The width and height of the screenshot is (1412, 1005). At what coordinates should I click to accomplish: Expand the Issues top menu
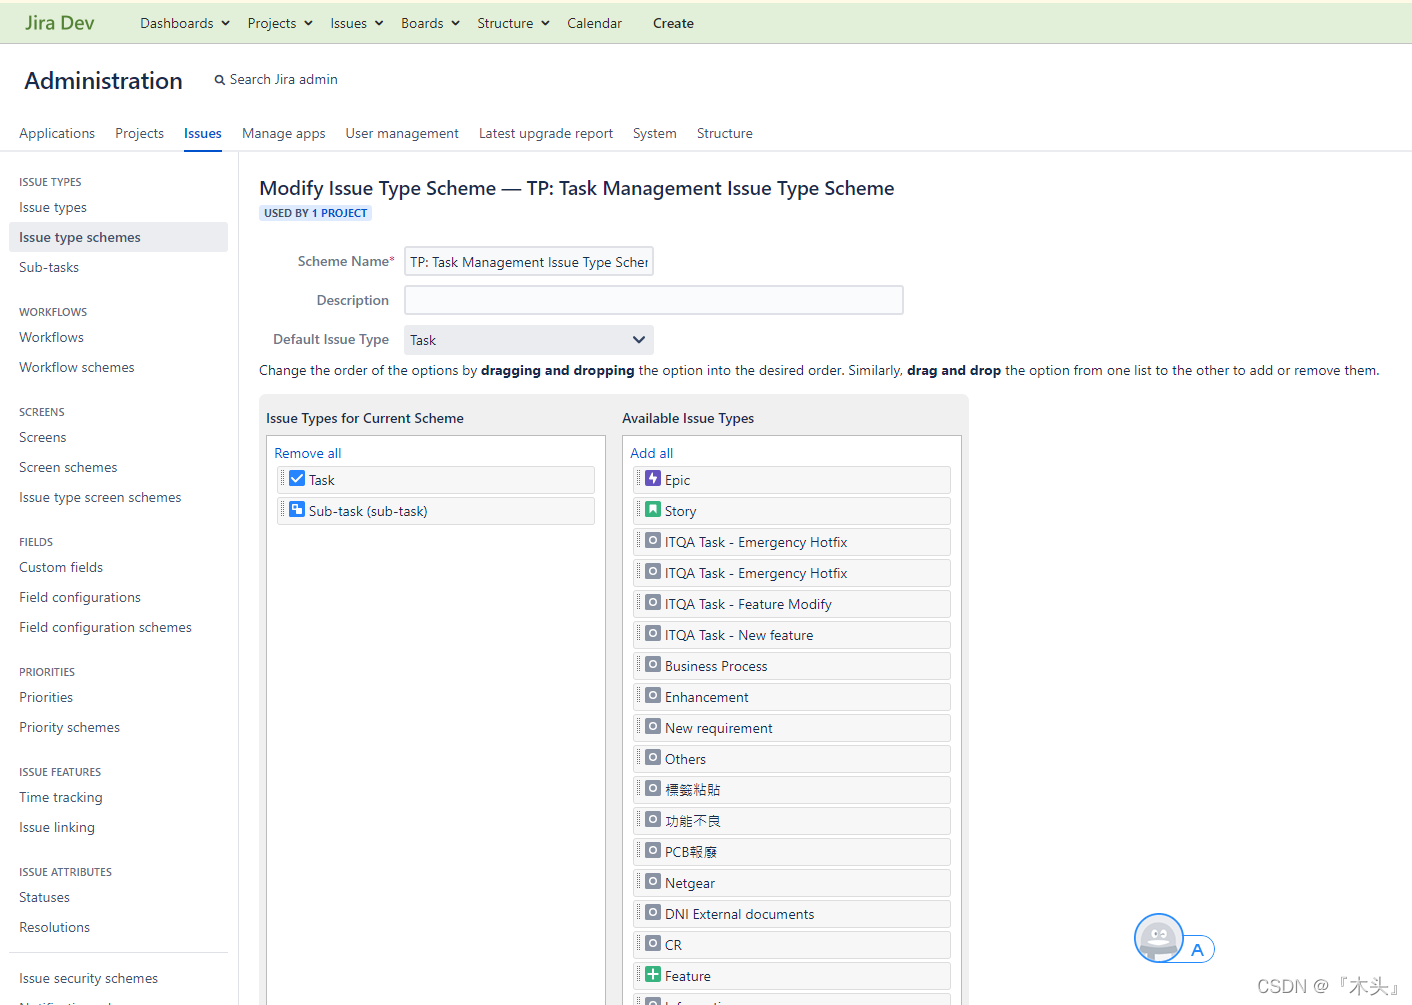click(357, 23)
